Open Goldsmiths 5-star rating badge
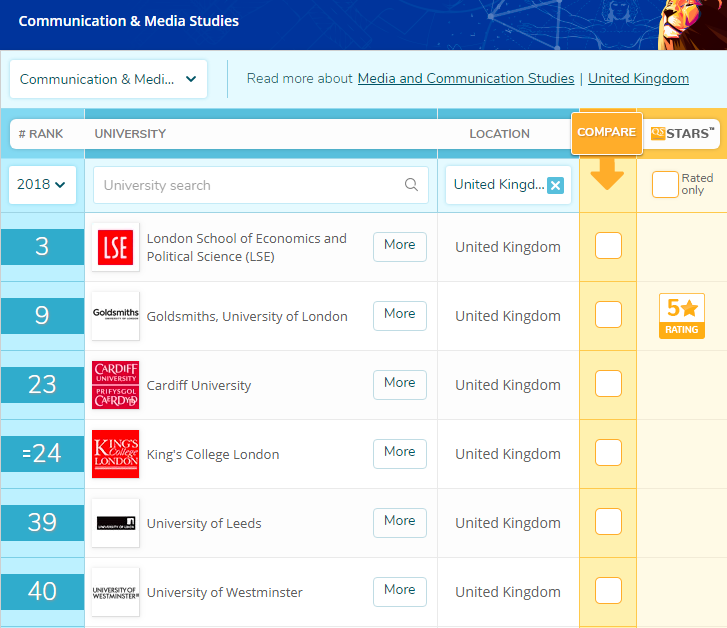Viewport: 727px width, 628px height. point(681,316)
